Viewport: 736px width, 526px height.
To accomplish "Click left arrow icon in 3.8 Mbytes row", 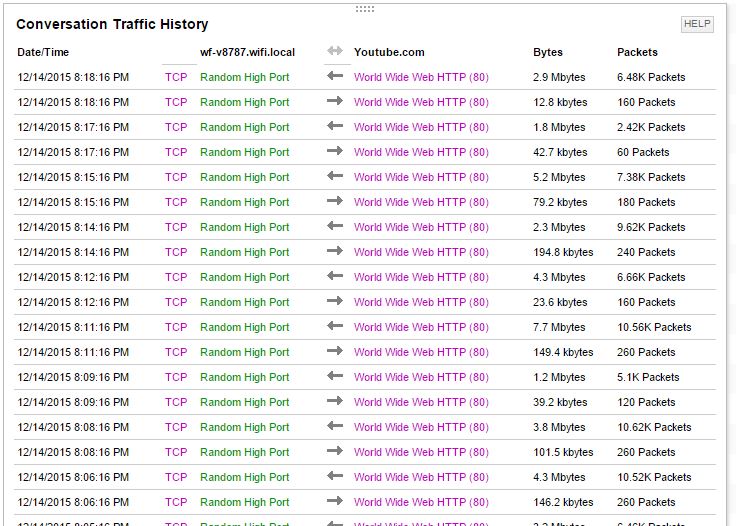I will [x=335, y=426].
